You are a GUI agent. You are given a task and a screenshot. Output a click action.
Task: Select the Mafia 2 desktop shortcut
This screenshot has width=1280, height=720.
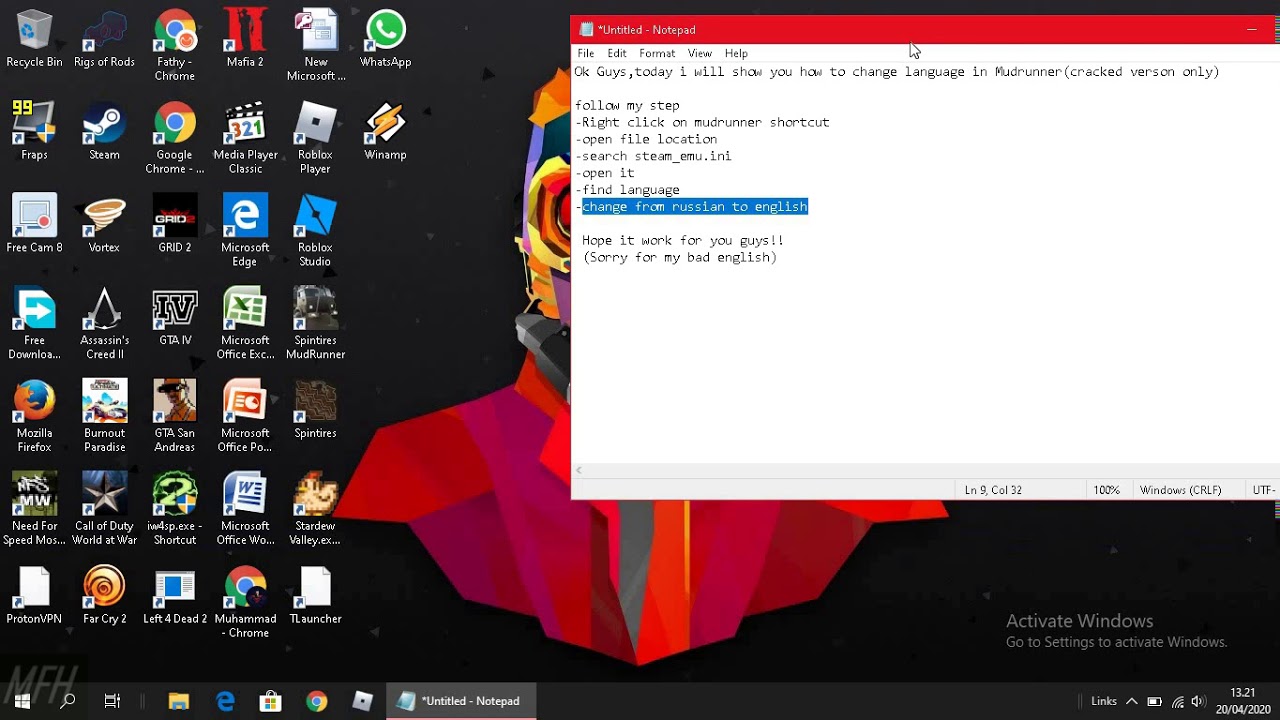(x=245, y=40)
